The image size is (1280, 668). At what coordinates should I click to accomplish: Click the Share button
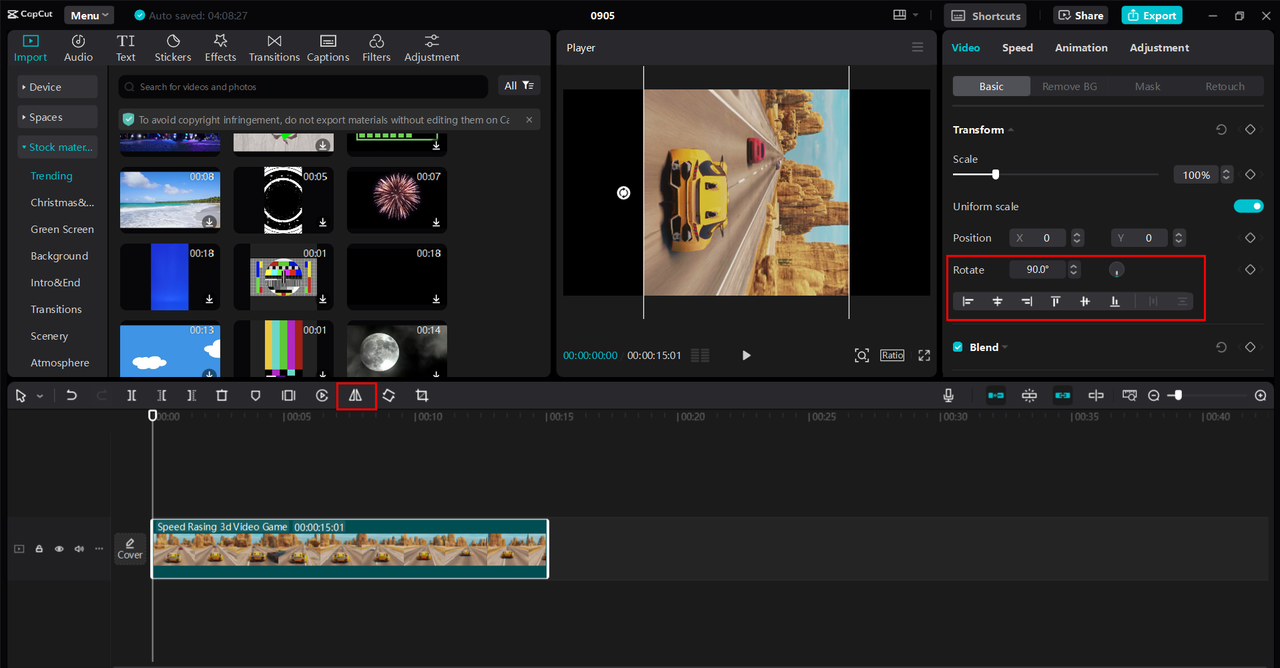coord(1080,15)
